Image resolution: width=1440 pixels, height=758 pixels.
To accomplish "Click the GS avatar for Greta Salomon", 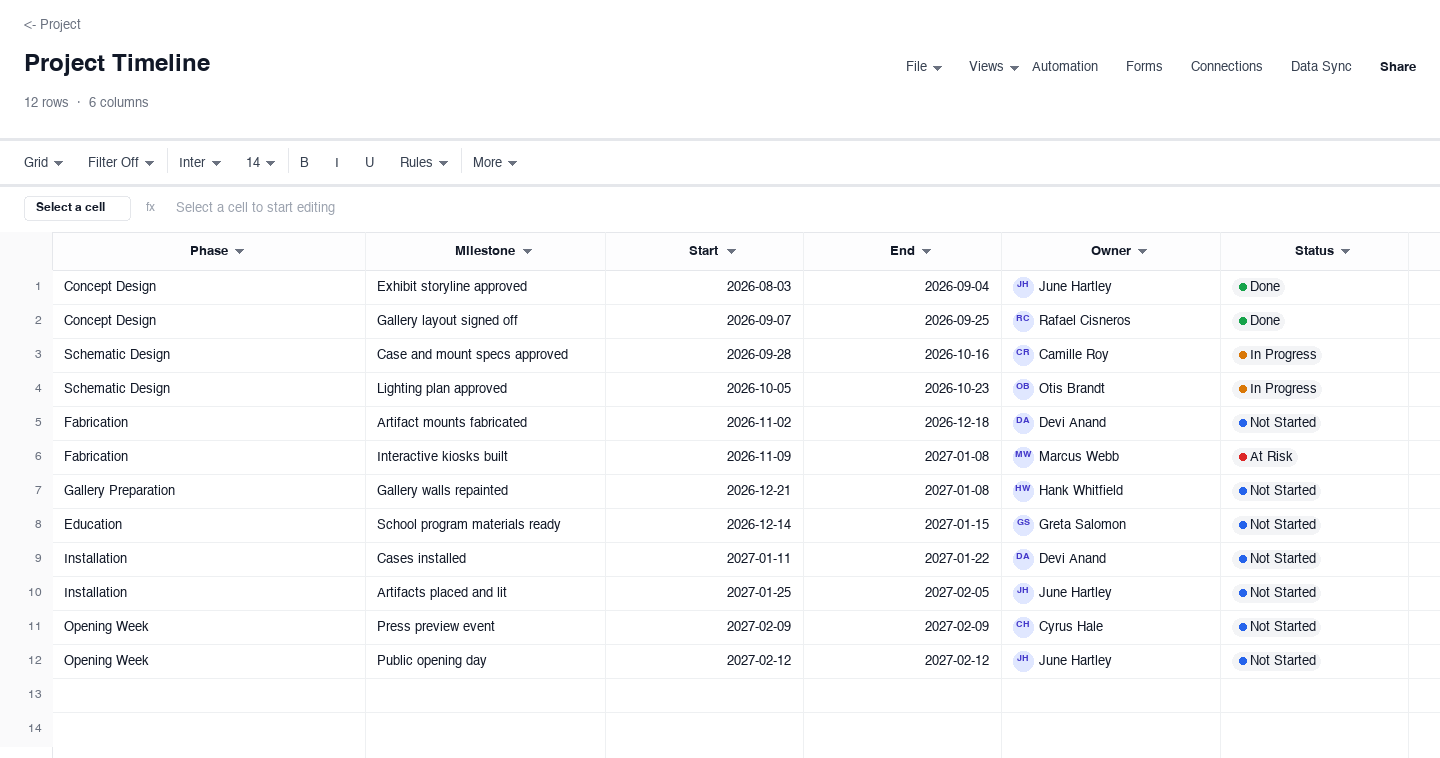I will click(1023, 525).
